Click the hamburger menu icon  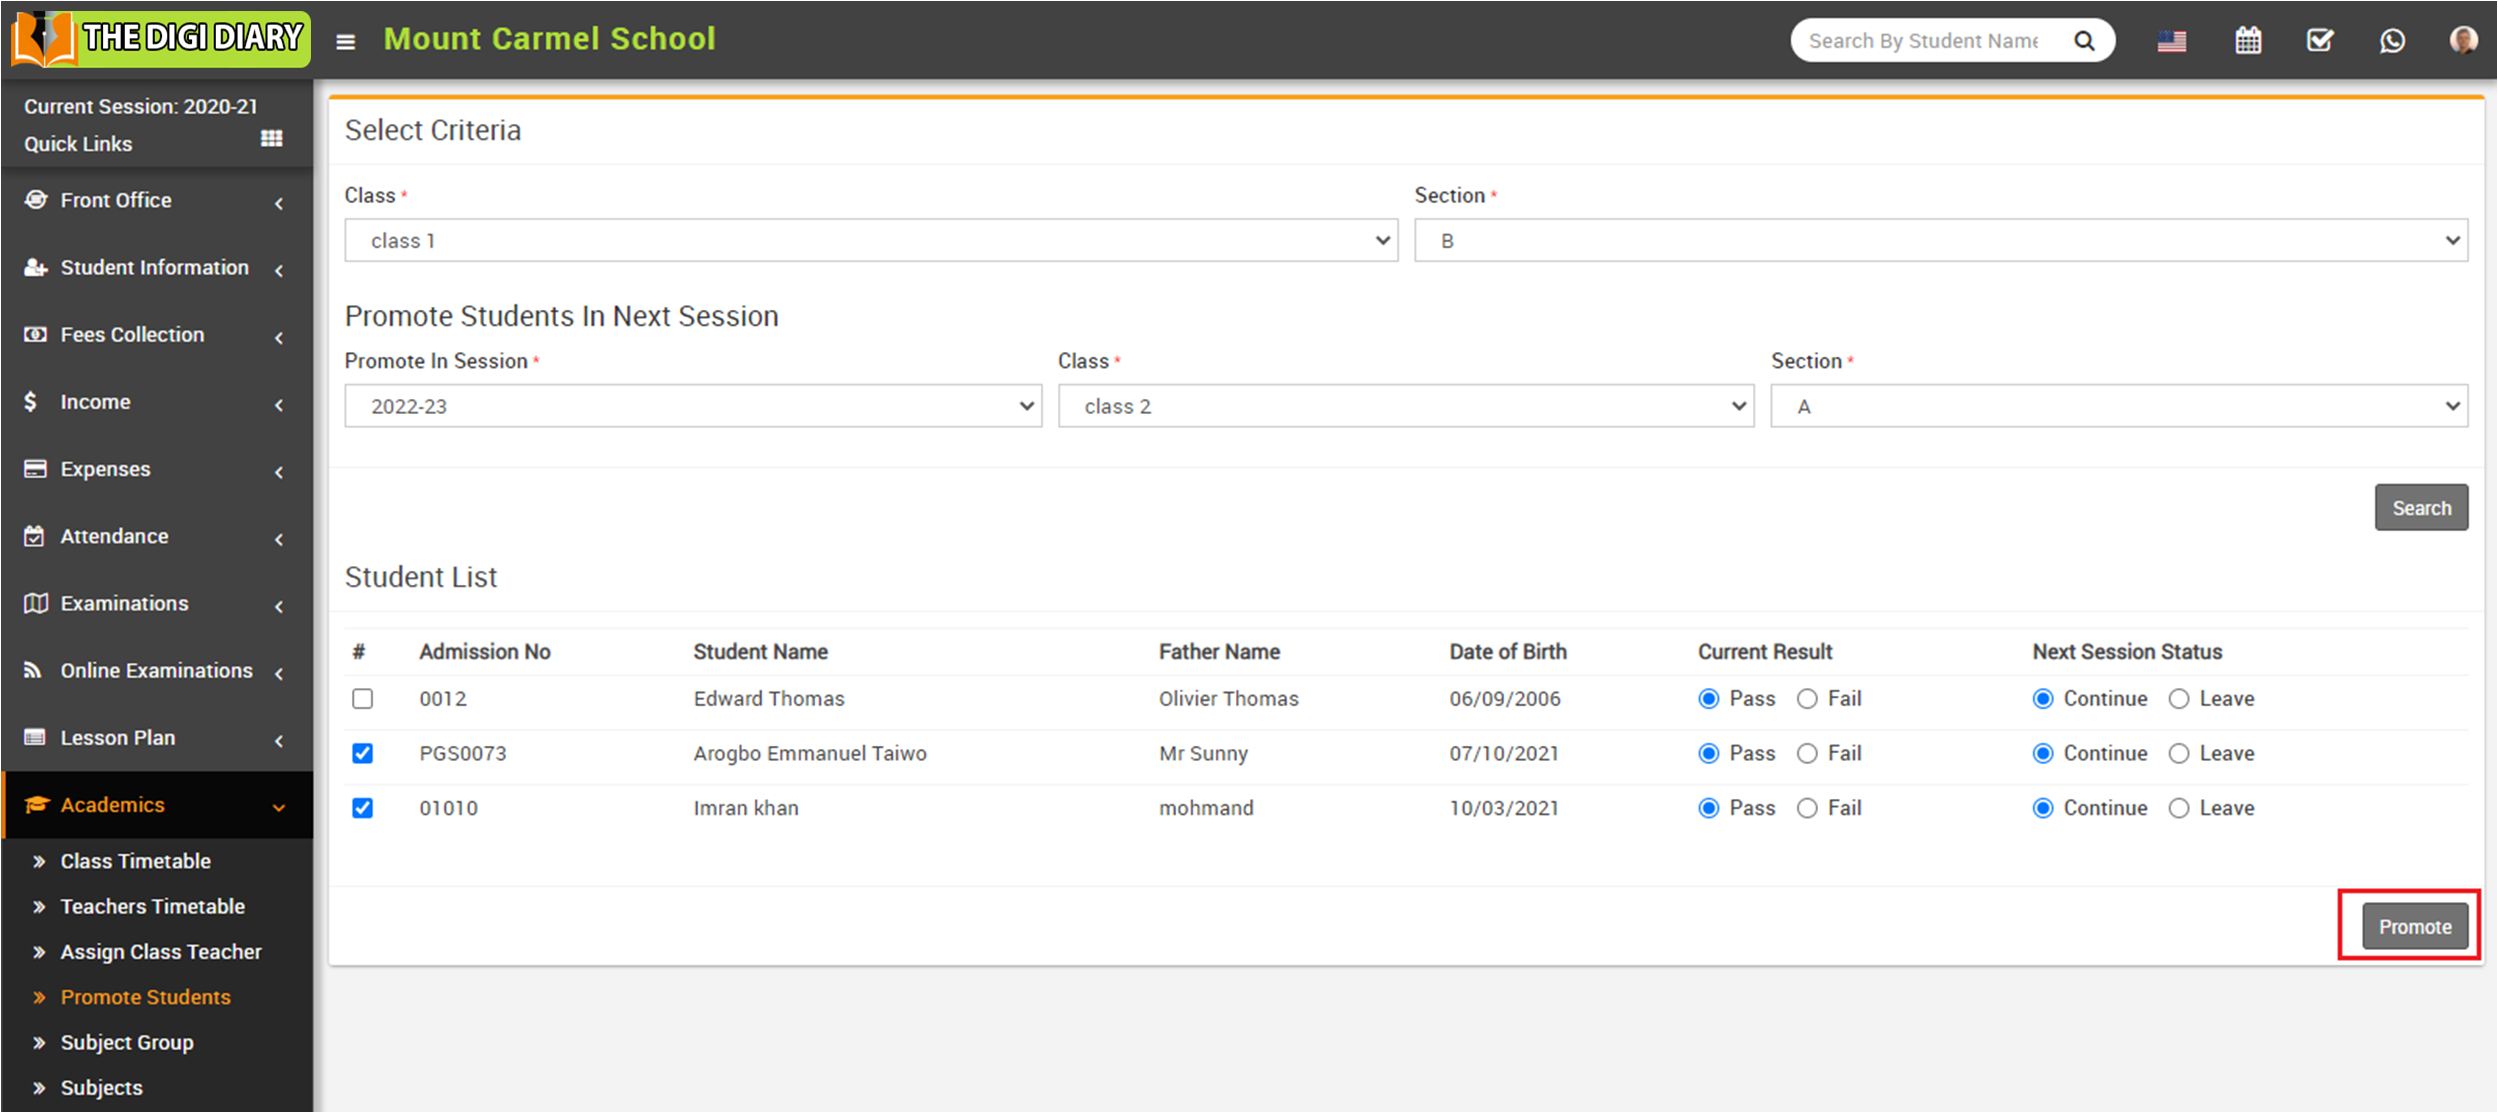tap(345, 42)
